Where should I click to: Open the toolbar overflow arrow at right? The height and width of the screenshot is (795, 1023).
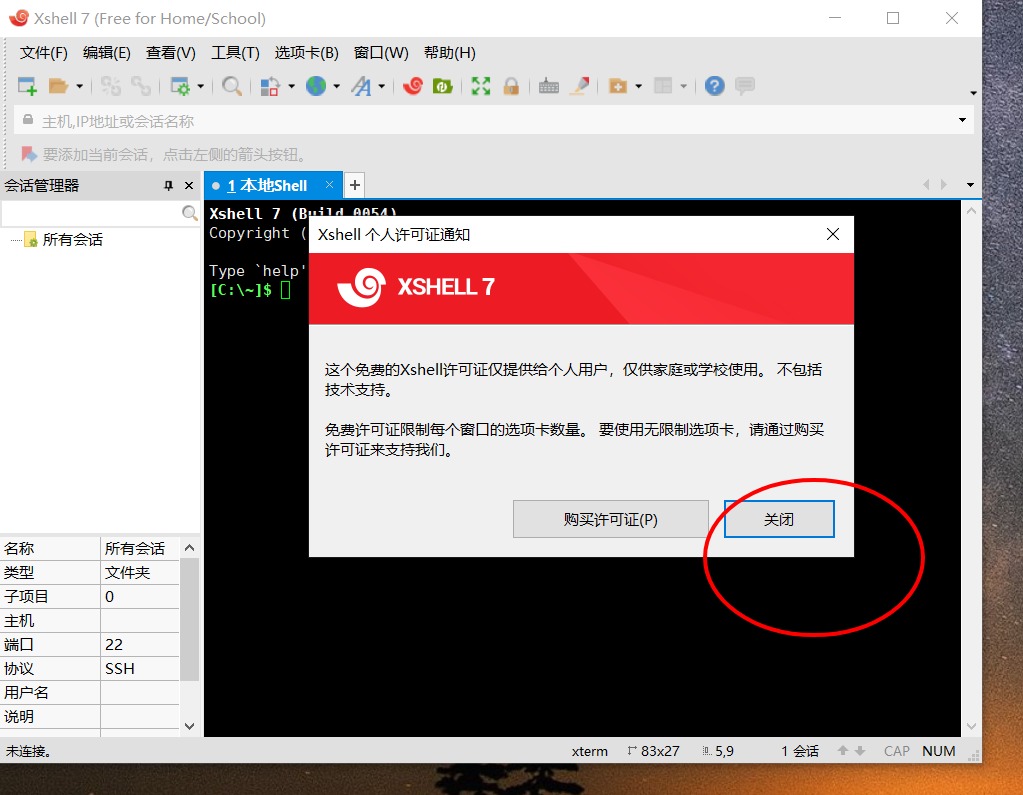pos(973,93)
